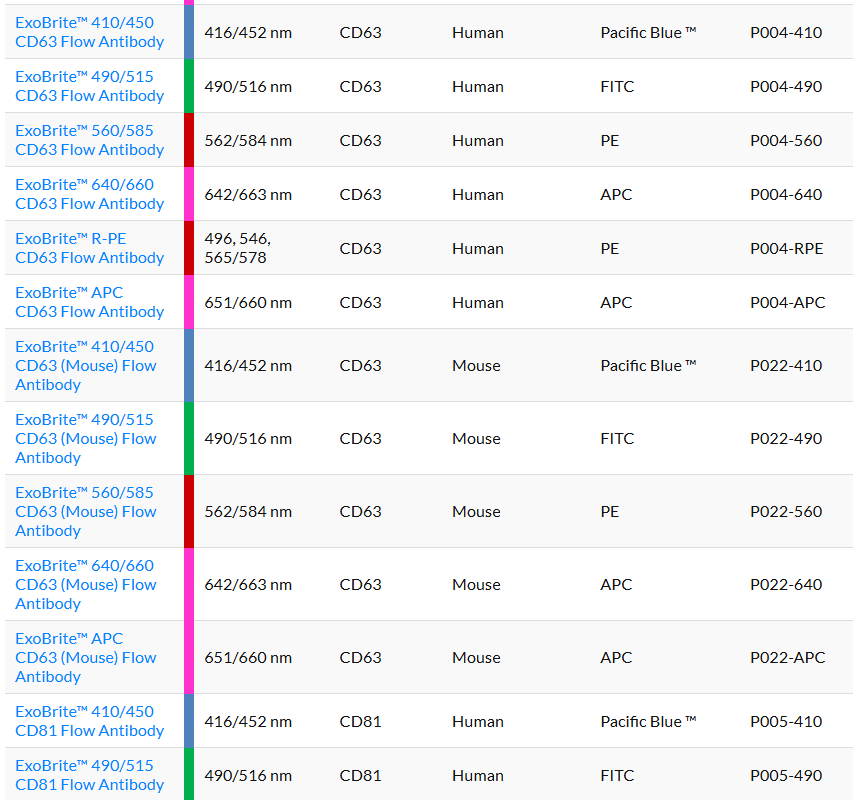
Task: Click 562/584 nm in P004-560 row
Action: pos(248,141)
